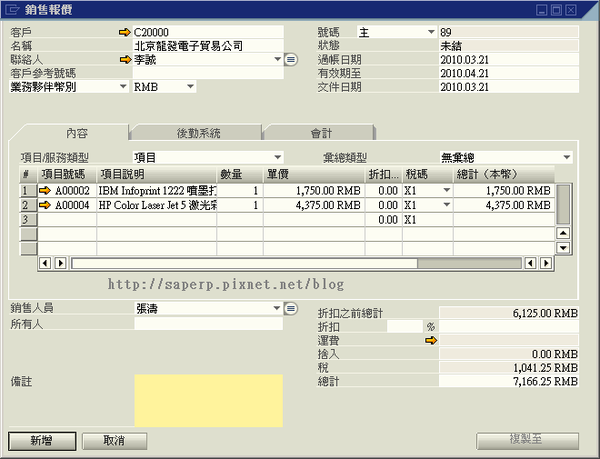This screenshot has height=459, width=600.
Task: Click 項目說明 column header
Action: click(x=157, y=174)
